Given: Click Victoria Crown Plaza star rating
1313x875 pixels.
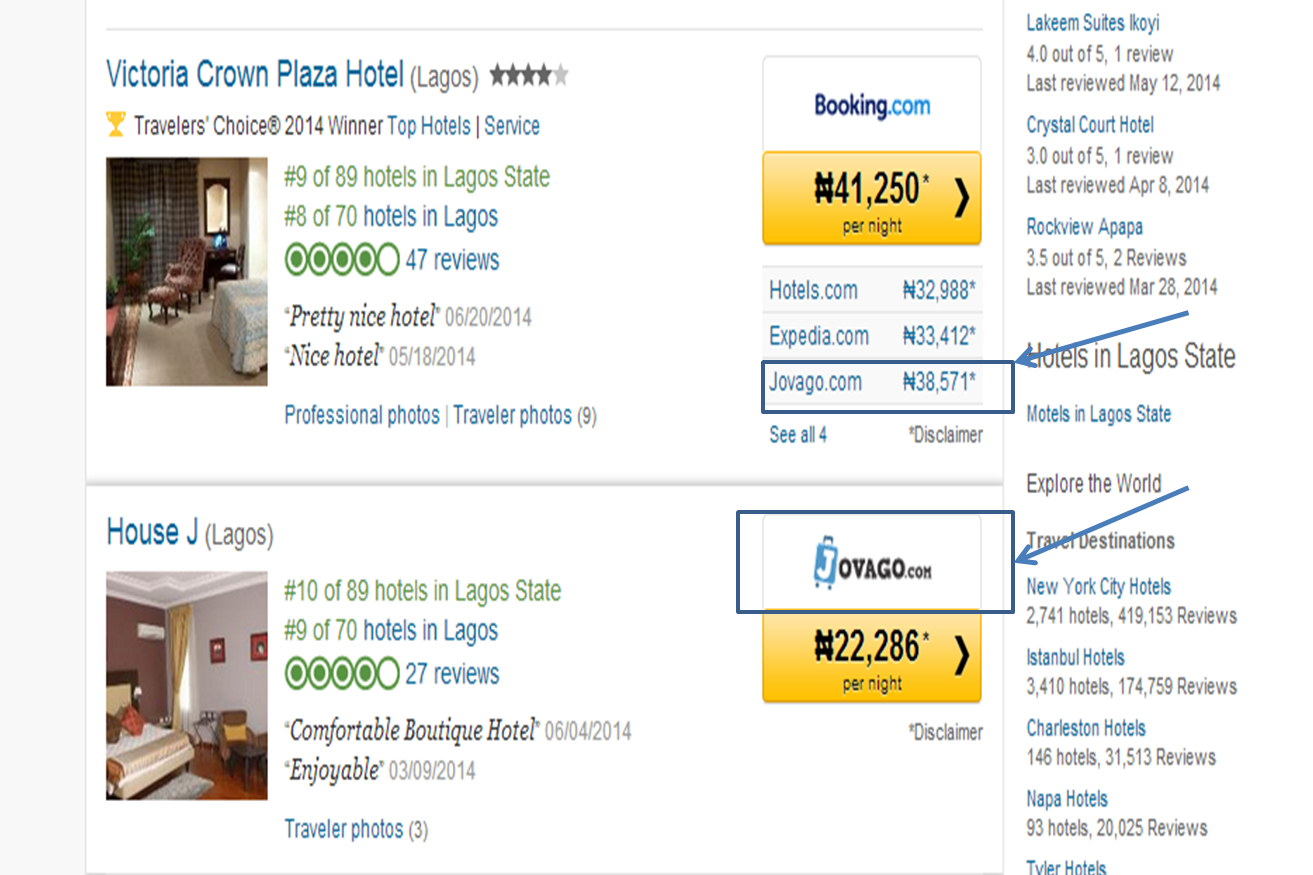Looking at the screenshot, I should pos(529,75).
